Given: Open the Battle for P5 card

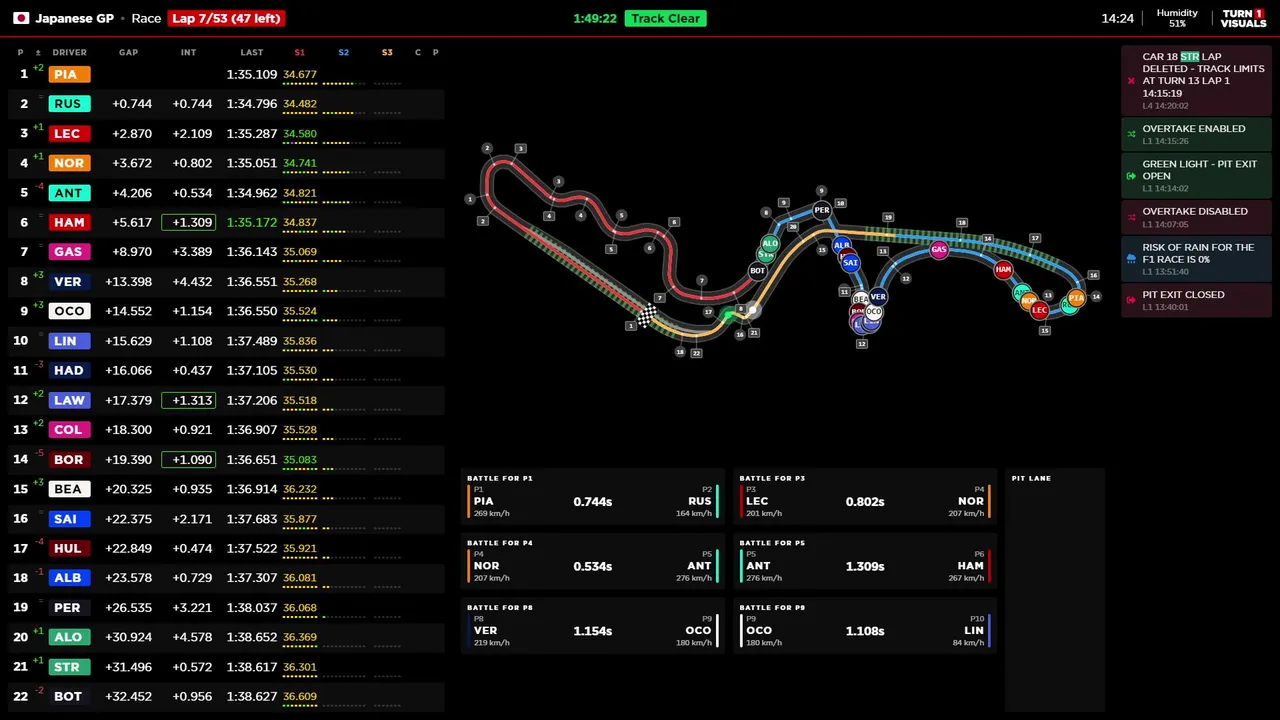Looking at the screenshot, I should (865, 560).
